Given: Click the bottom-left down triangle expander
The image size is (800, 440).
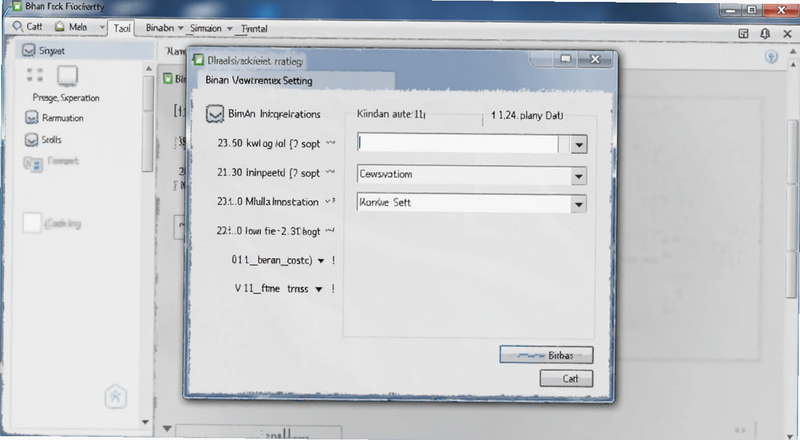Looking at the screenshot, I should [x=166, y=428].
